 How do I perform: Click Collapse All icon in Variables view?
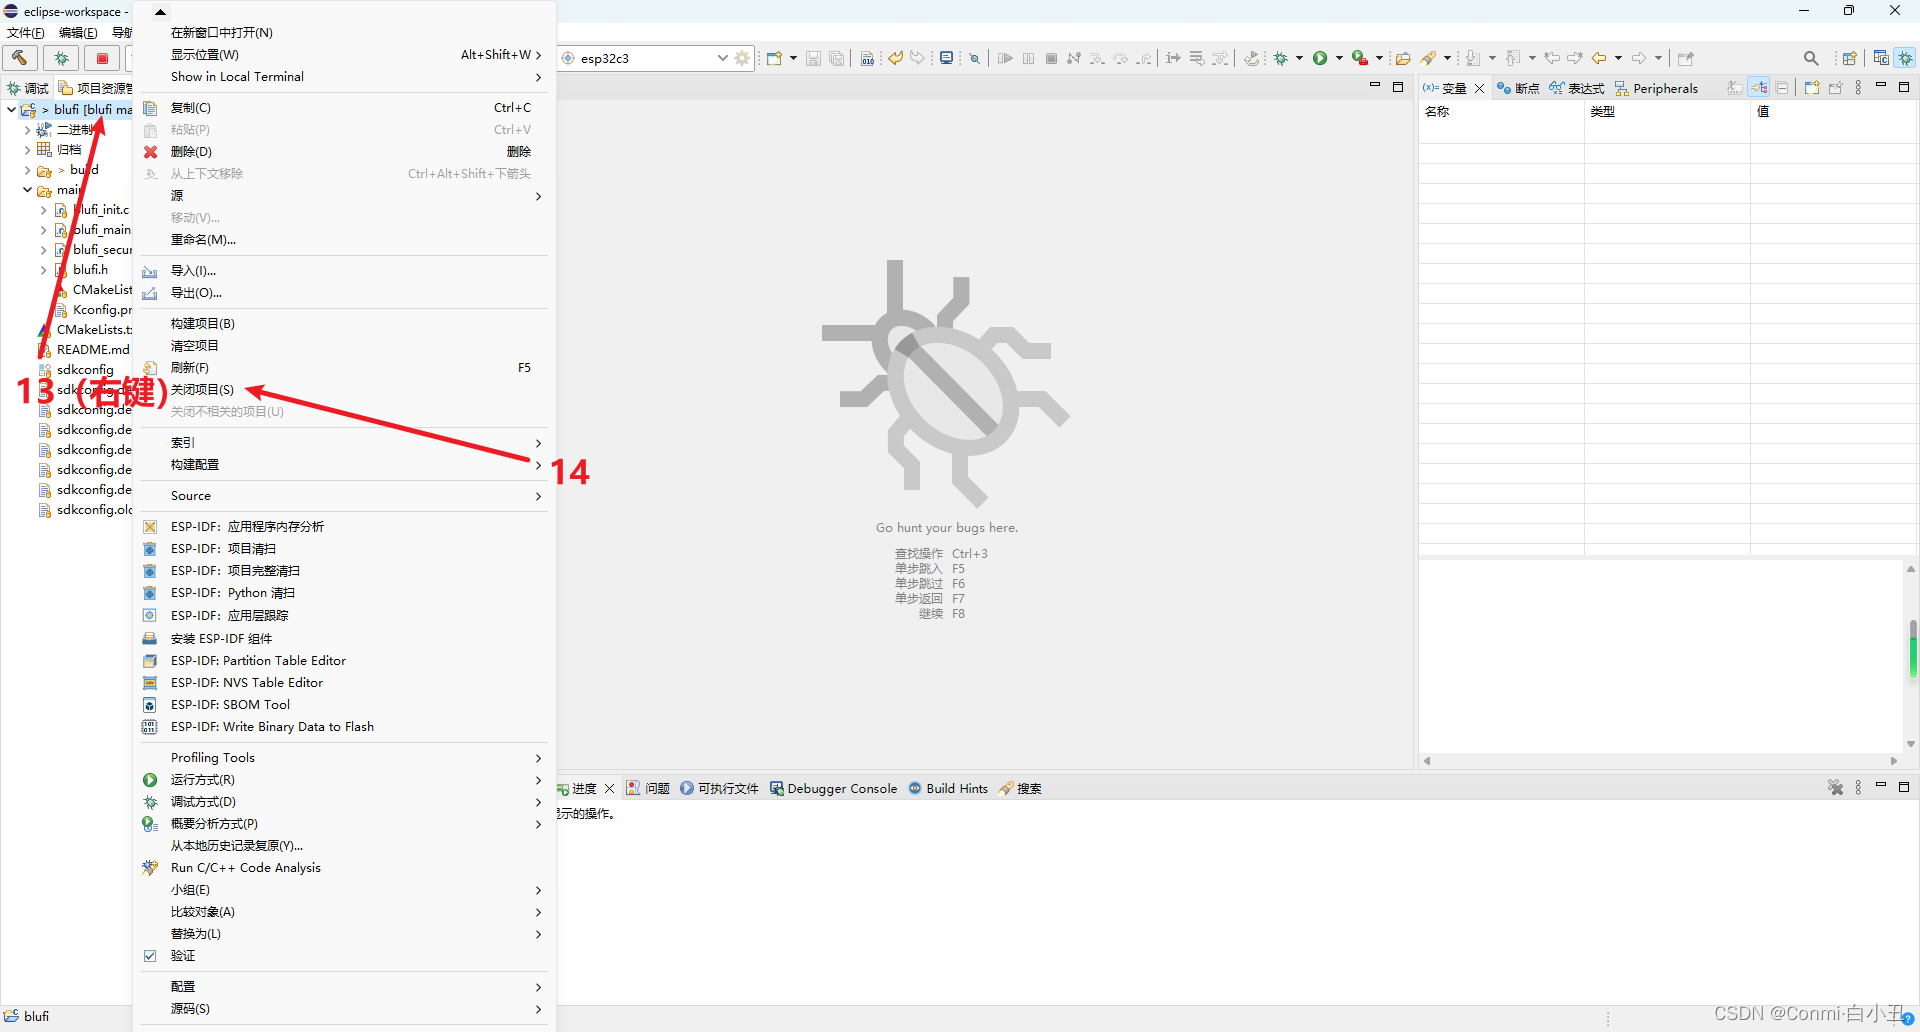coord(1782,88)
